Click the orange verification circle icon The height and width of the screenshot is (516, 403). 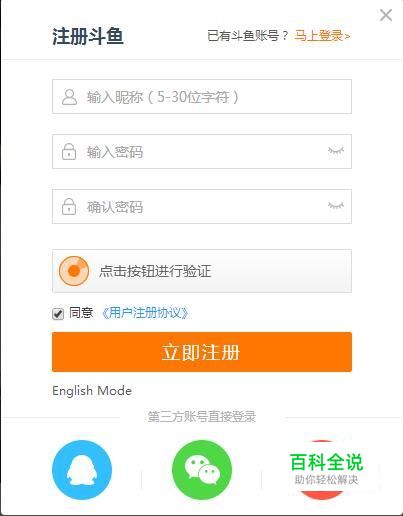pos(74,271)
